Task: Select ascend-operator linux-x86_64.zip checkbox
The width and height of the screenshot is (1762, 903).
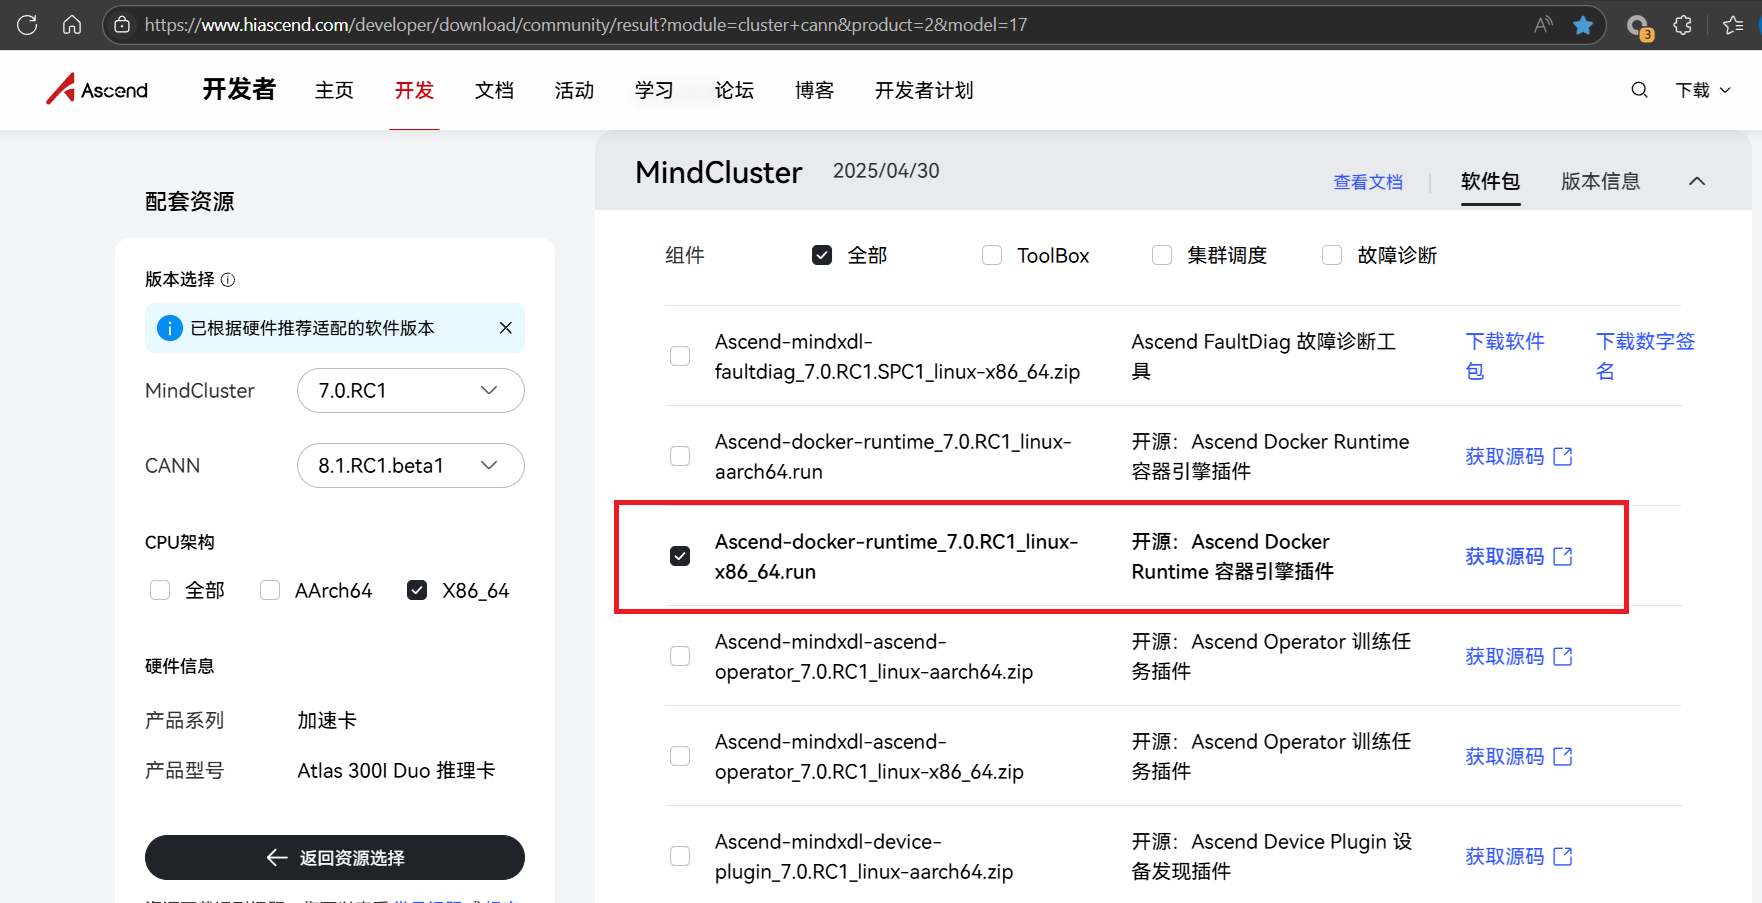Action: click(680, 756)
